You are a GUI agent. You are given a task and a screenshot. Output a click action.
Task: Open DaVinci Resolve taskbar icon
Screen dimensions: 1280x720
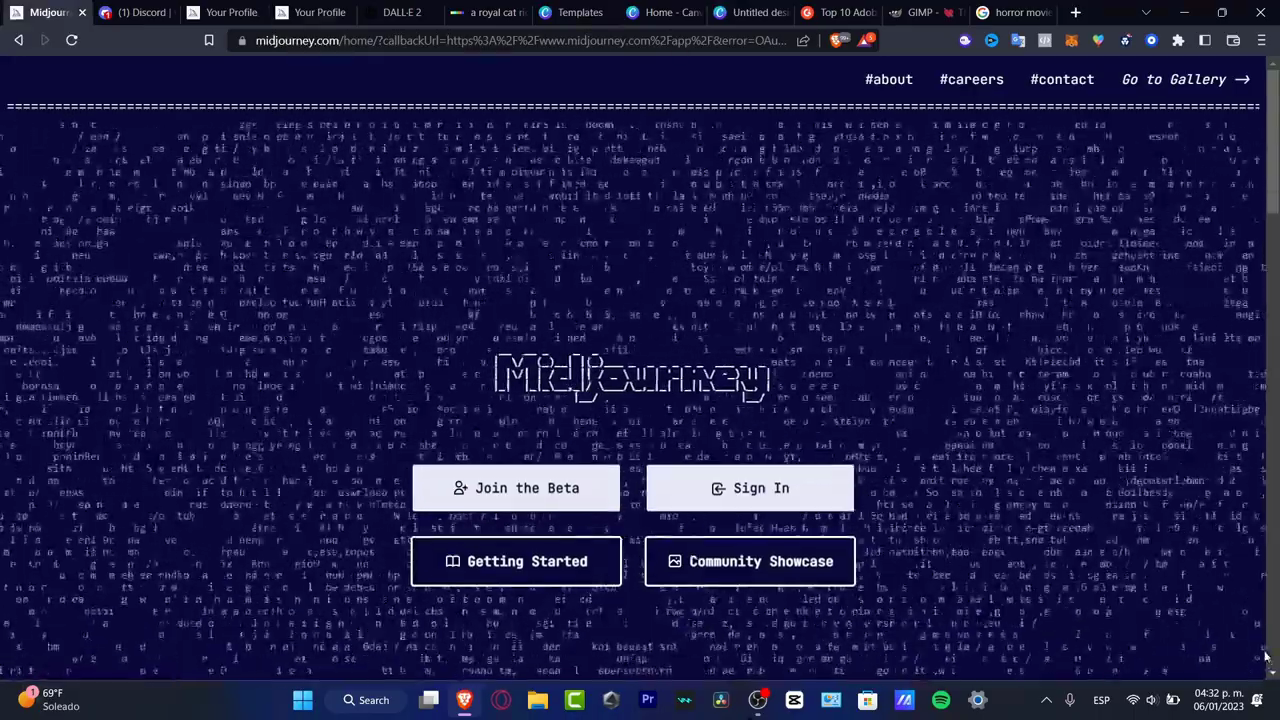pos(721,700)
